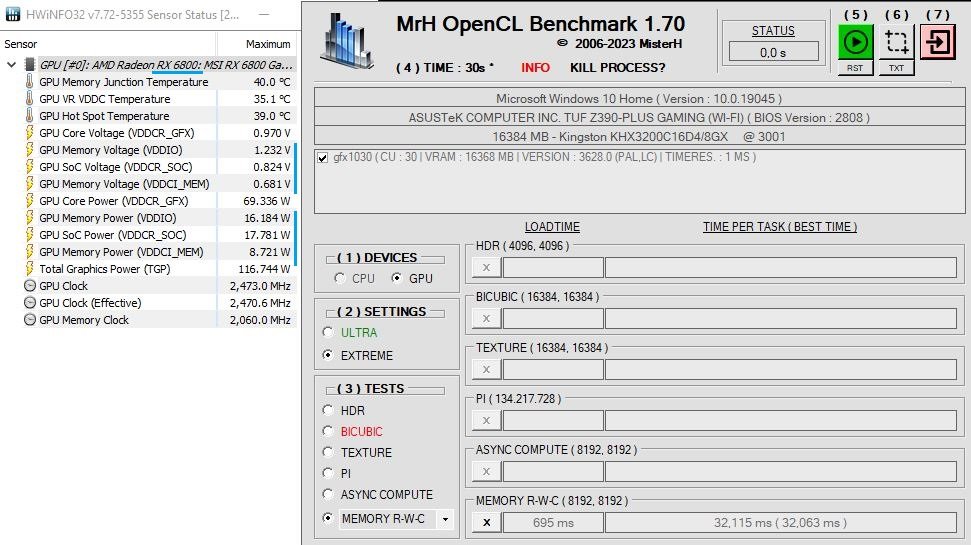Select the BICUBIC test radio button

click(328, 431)
